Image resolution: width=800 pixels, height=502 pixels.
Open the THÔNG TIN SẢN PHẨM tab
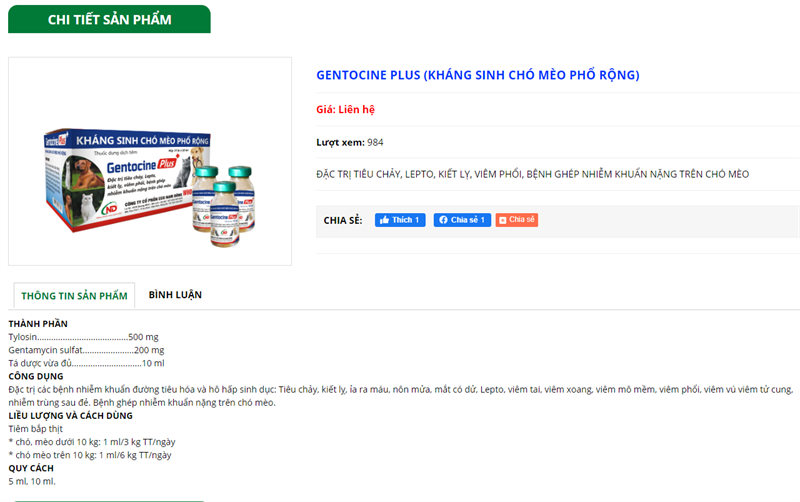click(x=74, y=296)
